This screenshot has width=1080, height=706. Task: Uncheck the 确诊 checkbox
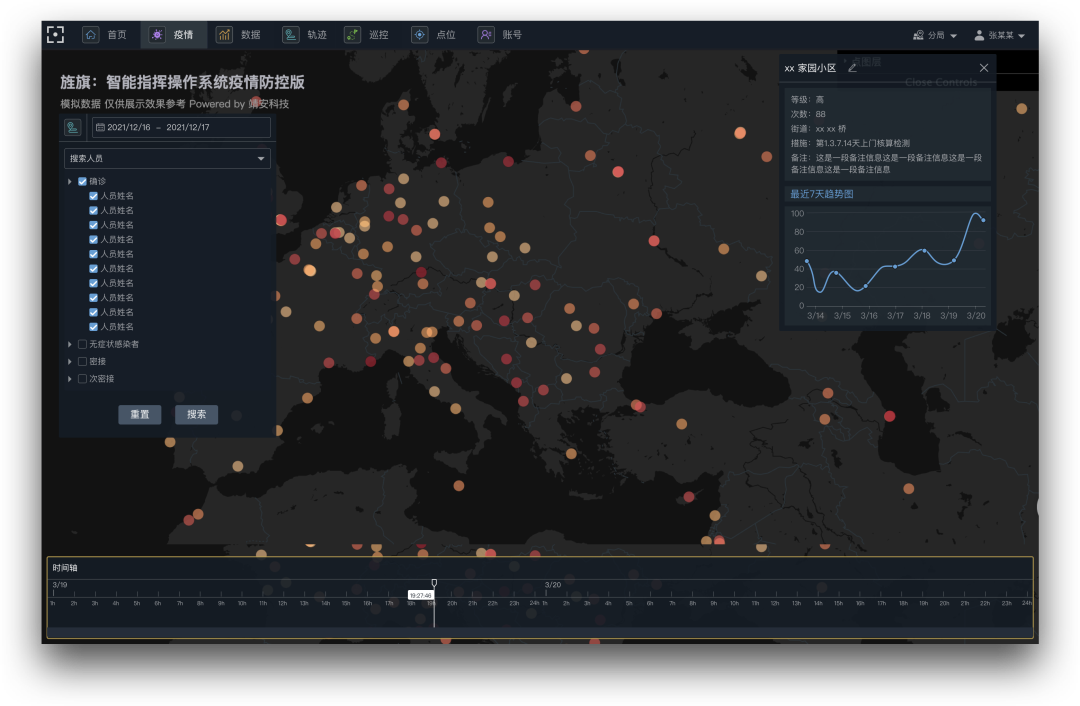83,181
